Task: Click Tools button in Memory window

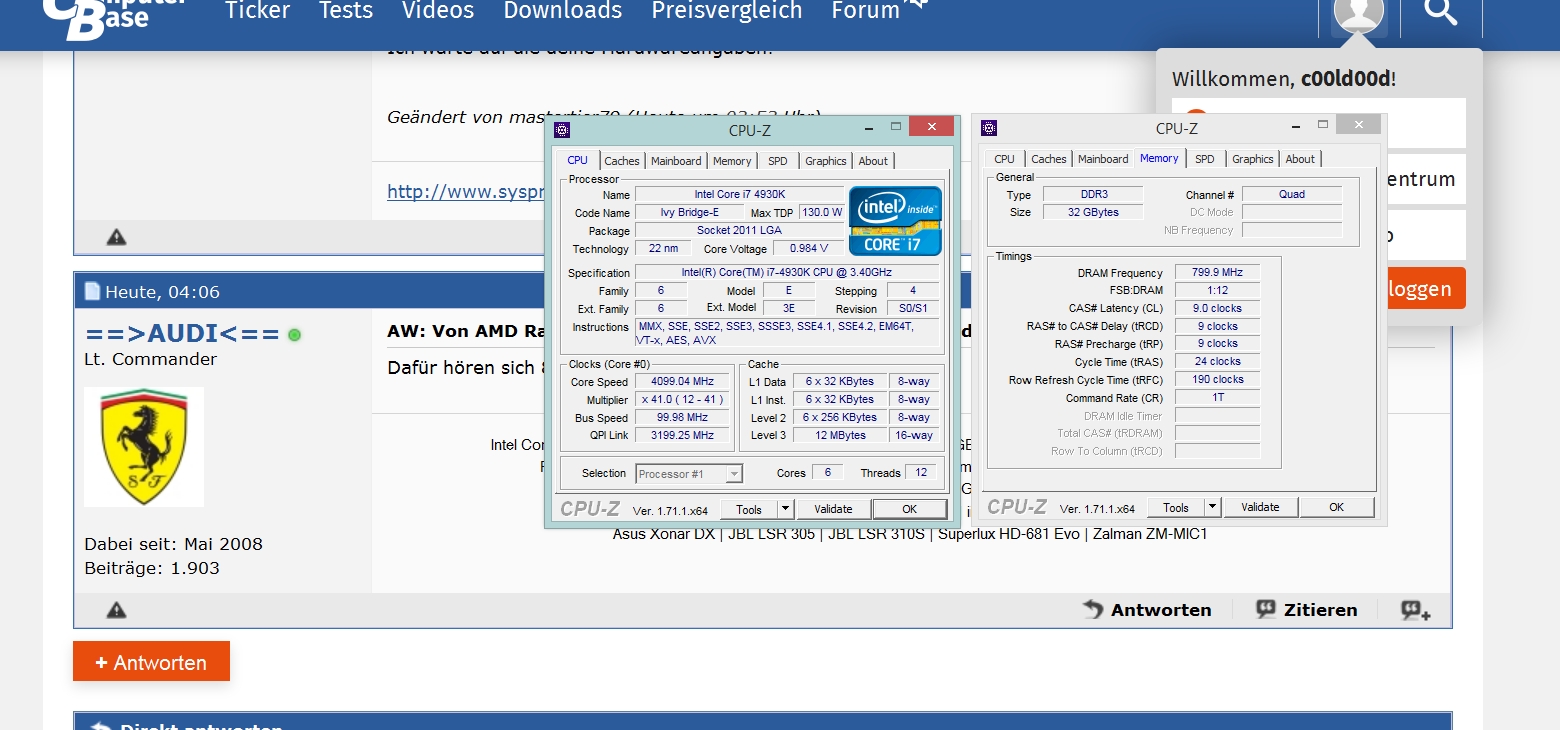Action: pyautogui.click(x=1176, y=507)
